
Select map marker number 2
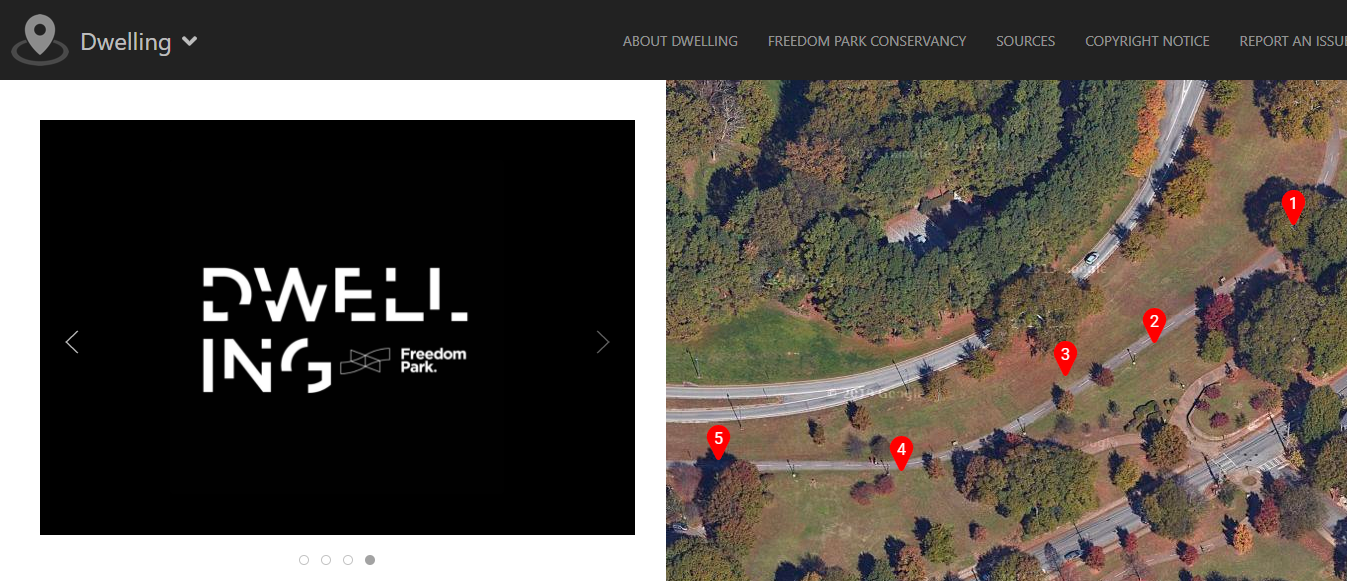[1154, 325]
